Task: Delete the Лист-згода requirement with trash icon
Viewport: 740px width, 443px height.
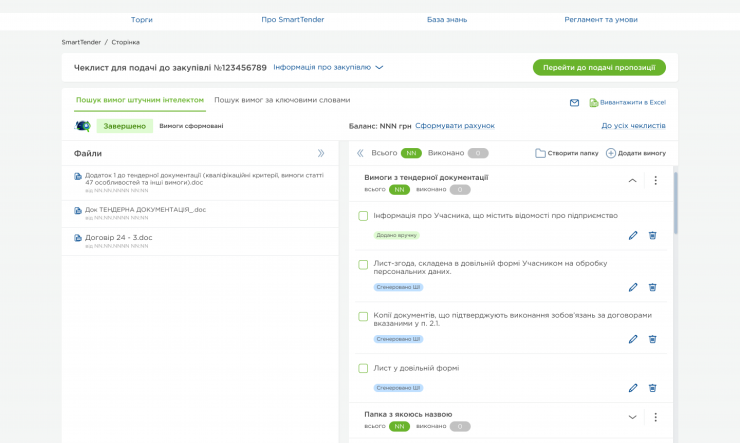Action: pyautogui.click(x=652, y=287)
